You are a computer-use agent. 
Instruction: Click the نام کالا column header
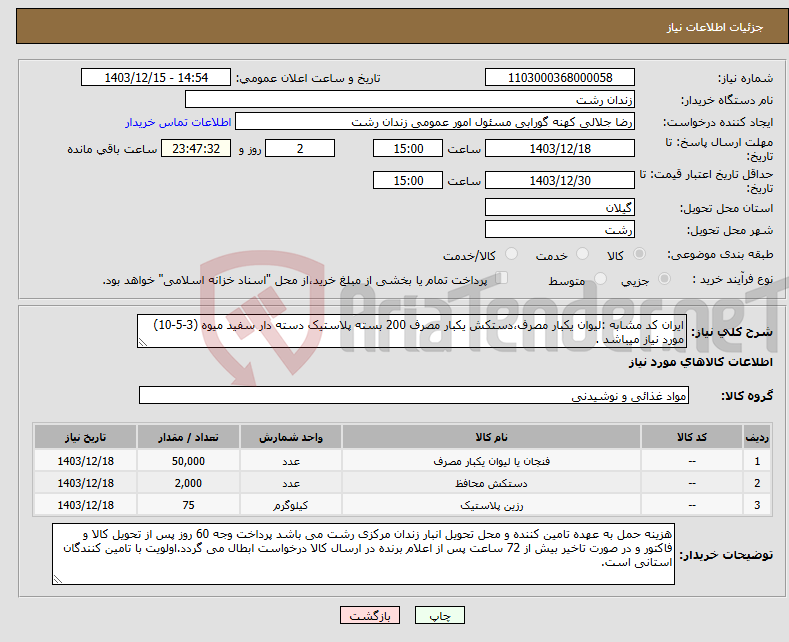[x=492, y=437]
